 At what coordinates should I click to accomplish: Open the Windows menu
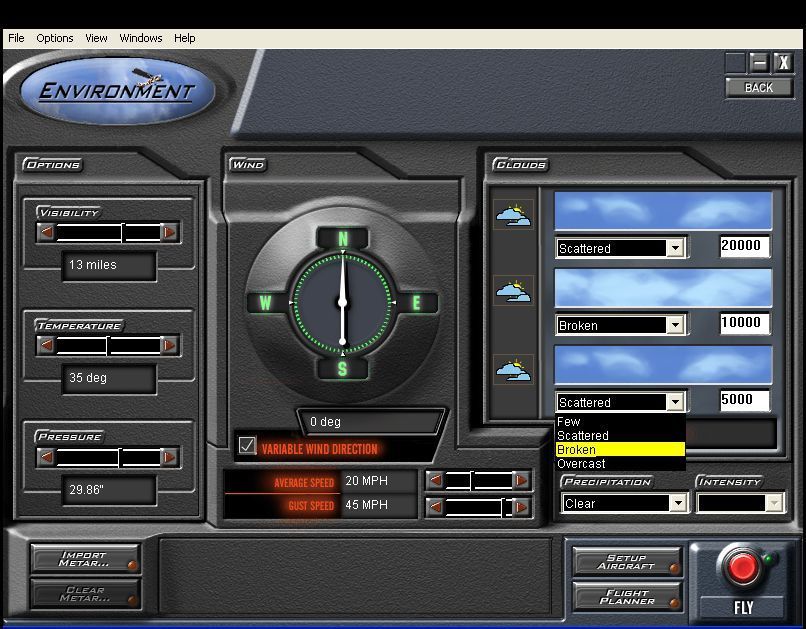(x=141, y=38)
